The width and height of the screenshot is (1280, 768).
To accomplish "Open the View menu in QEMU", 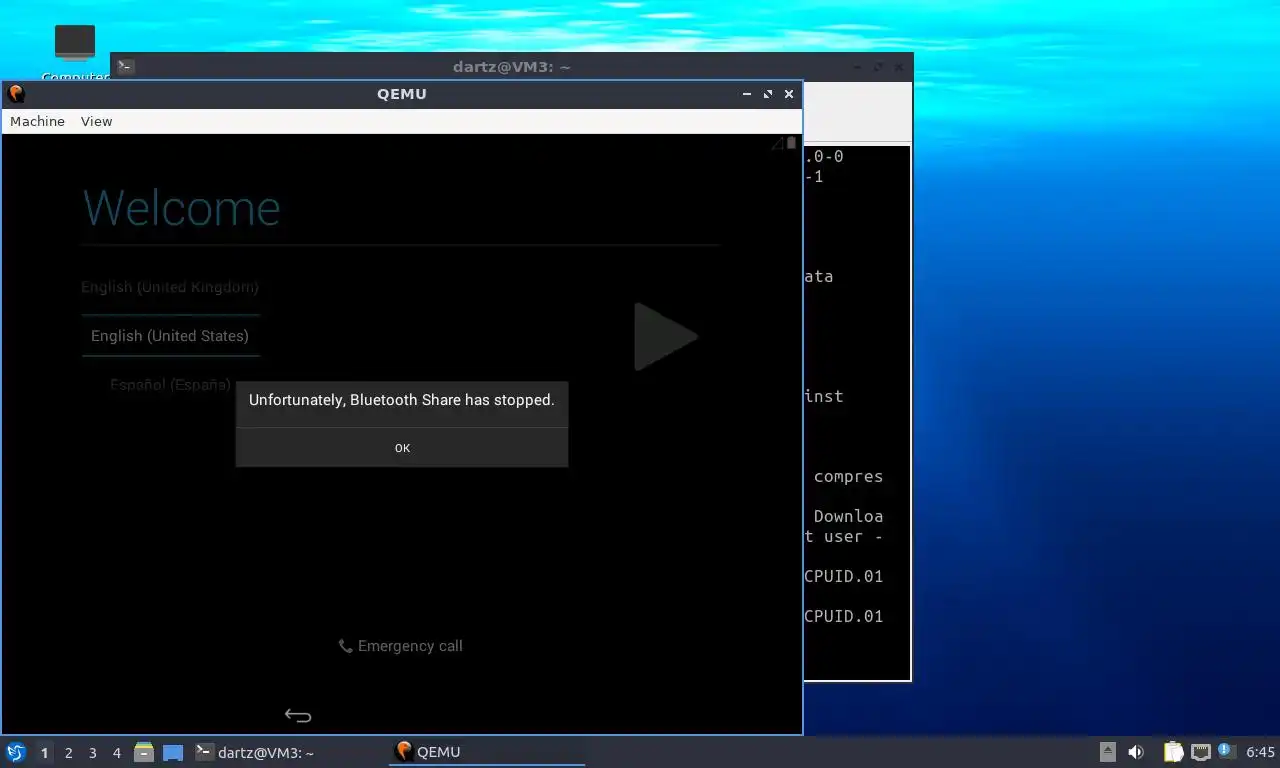I will (96, 121).
